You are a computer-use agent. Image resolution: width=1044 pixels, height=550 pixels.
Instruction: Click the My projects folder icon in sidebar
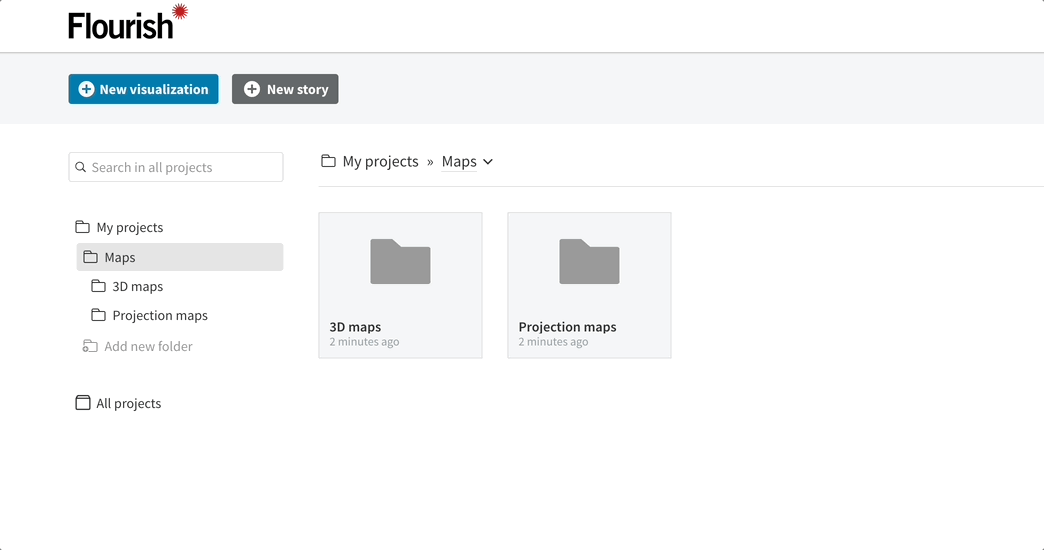coord(83,227)
